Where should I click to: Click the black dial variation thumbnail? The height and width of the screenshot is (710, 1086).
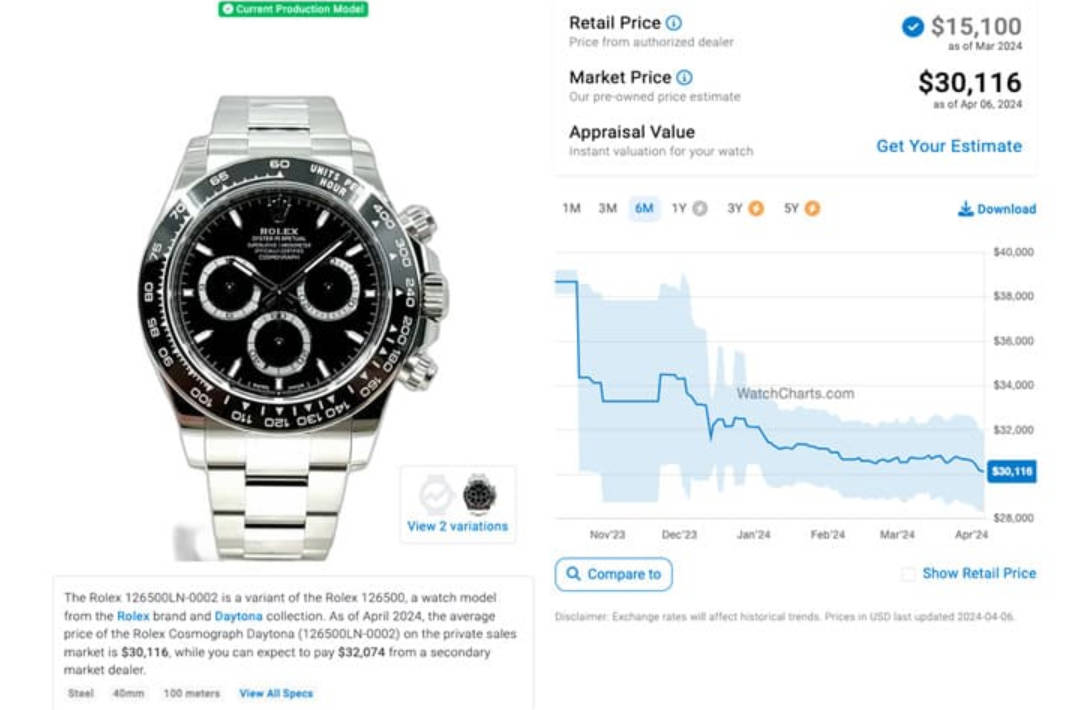tap(479, 495)
